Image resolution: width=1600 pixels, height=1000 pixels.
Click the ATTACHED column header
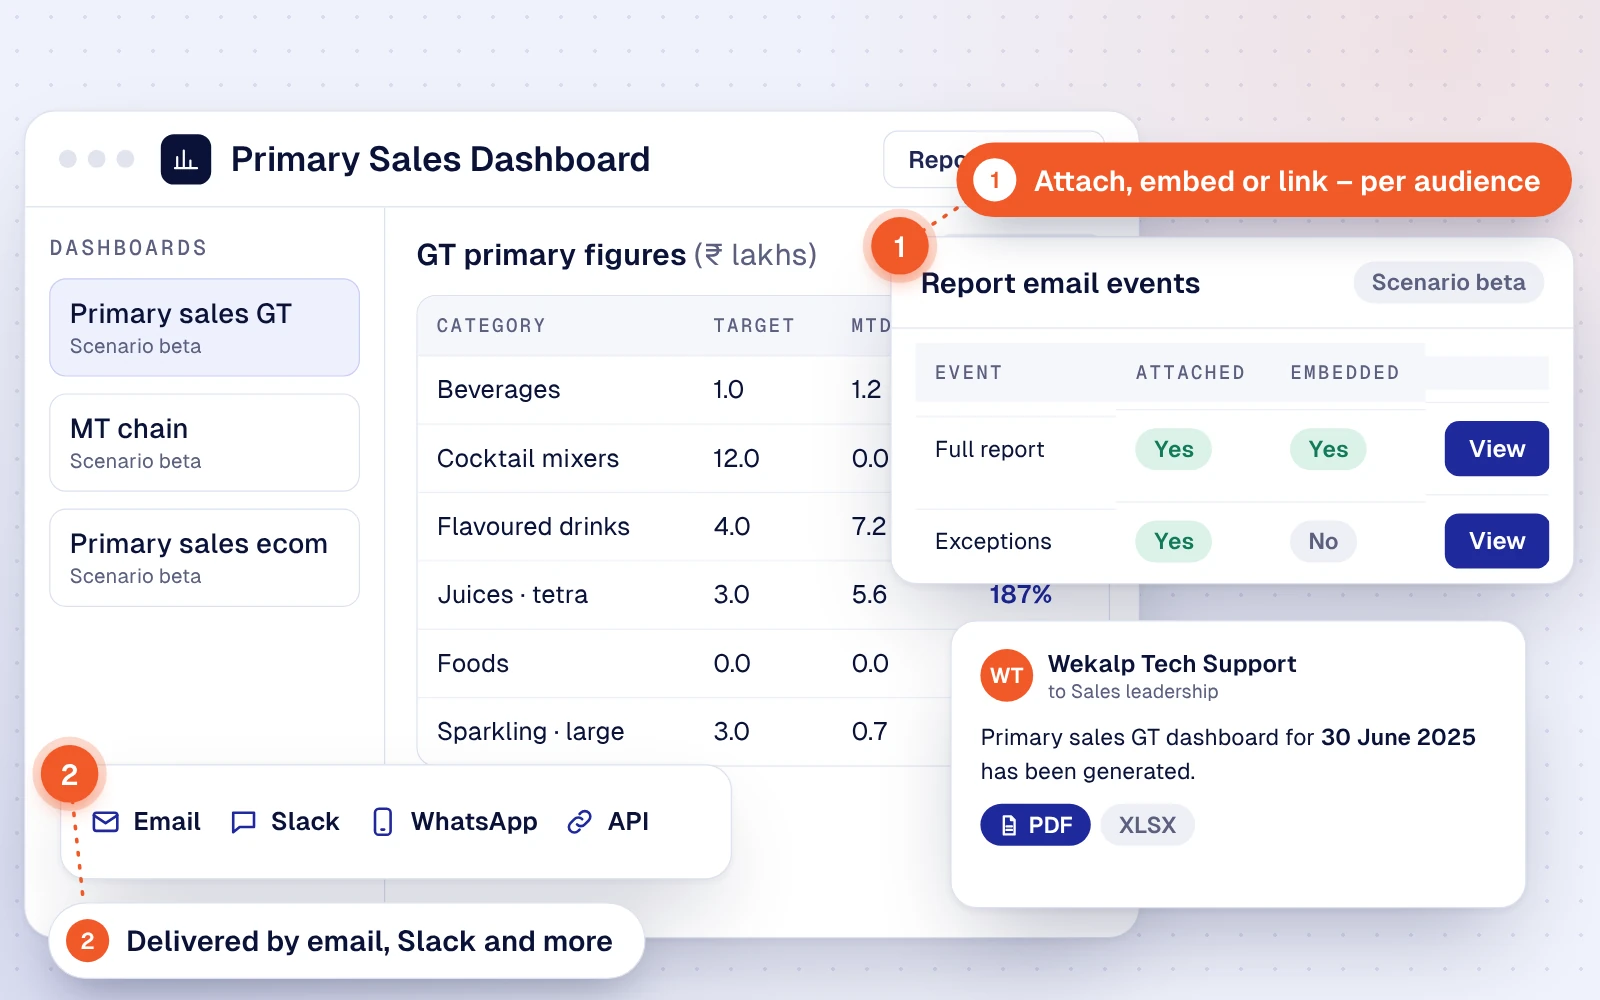pos(1190,373)
